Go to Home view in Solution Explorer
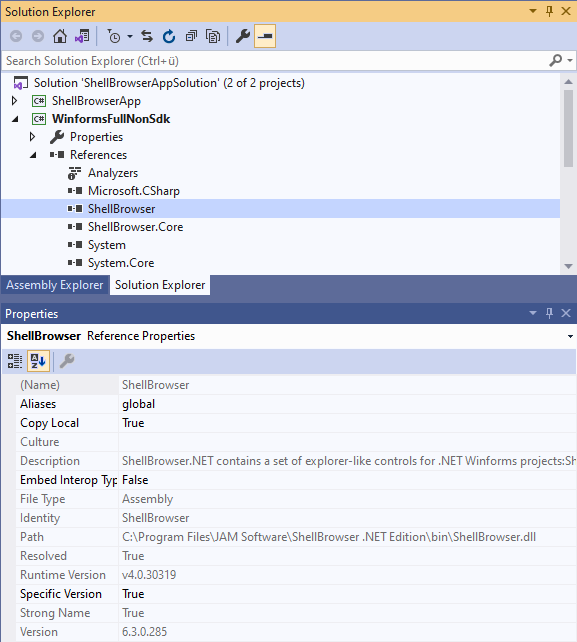The height and width of the screenshot is (642, 577). tap(60, 36)
